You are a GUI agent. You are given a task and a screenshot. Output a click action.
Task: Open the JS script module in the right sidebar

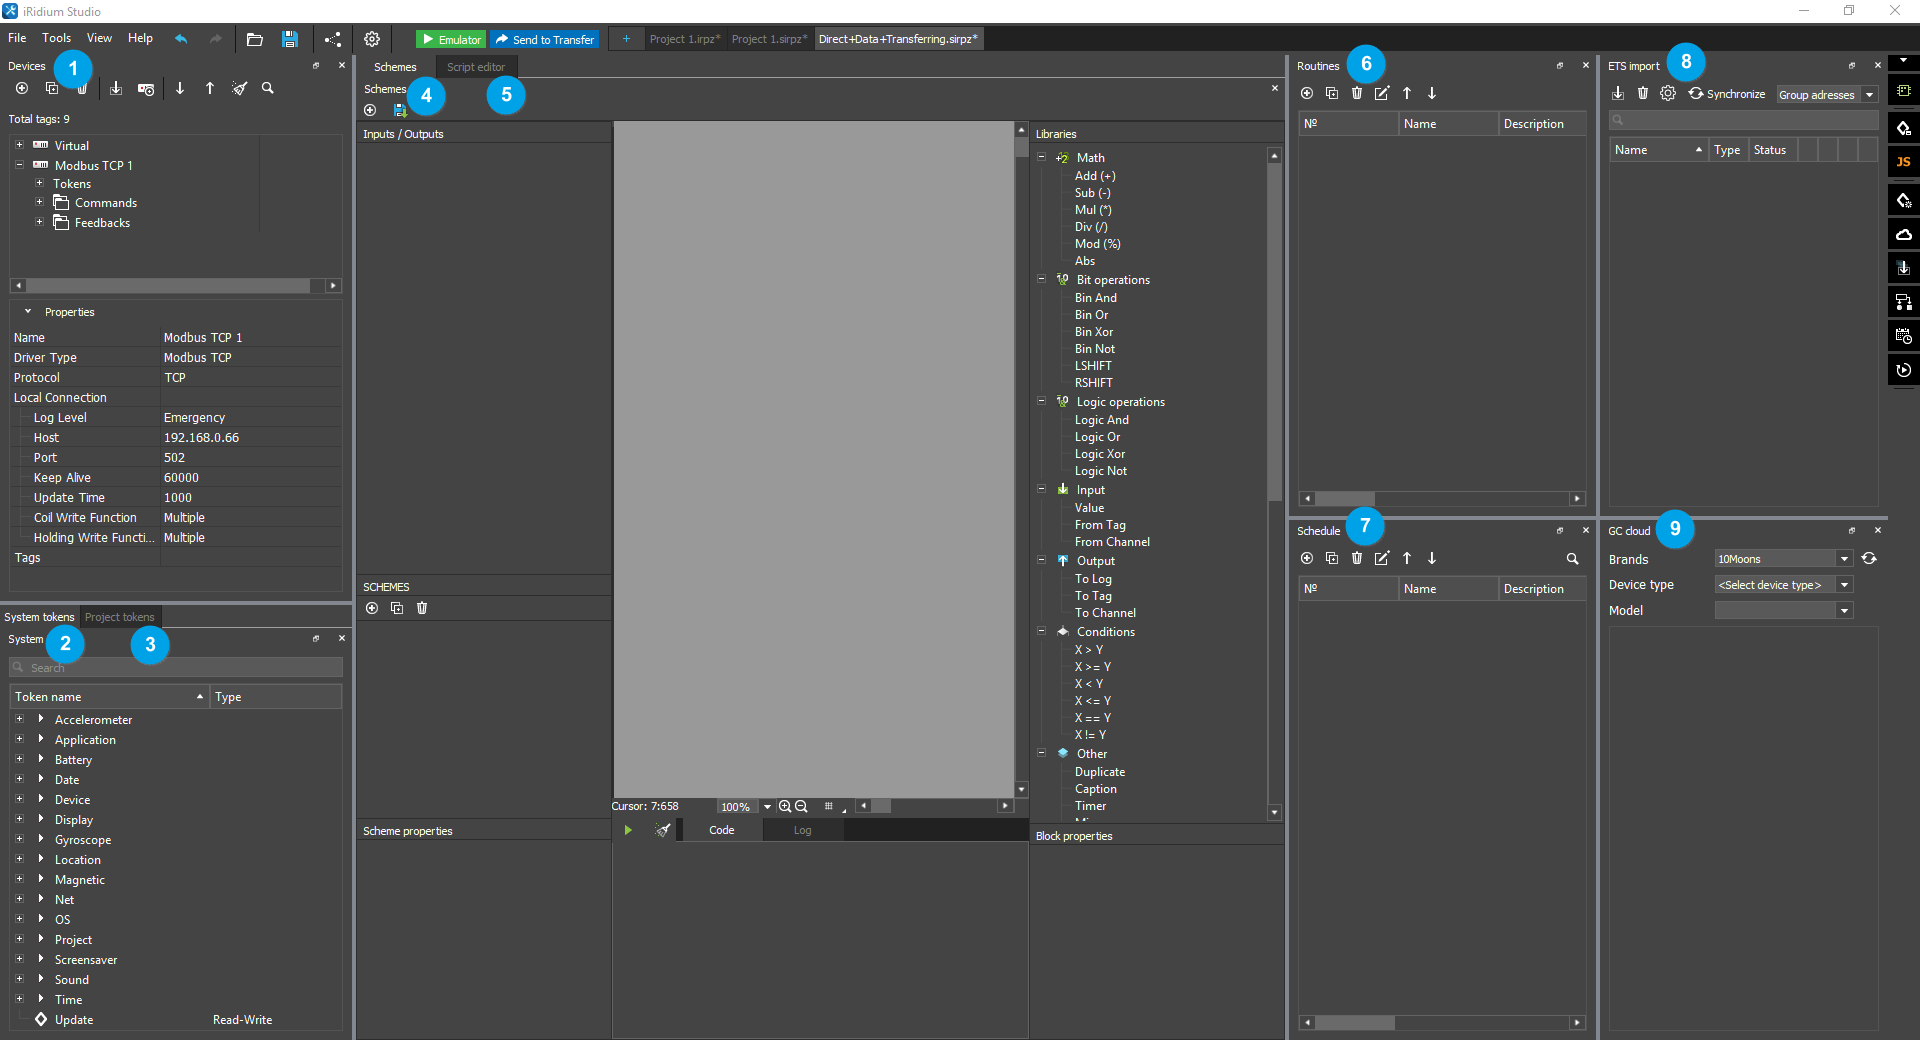coord(1904,162)
